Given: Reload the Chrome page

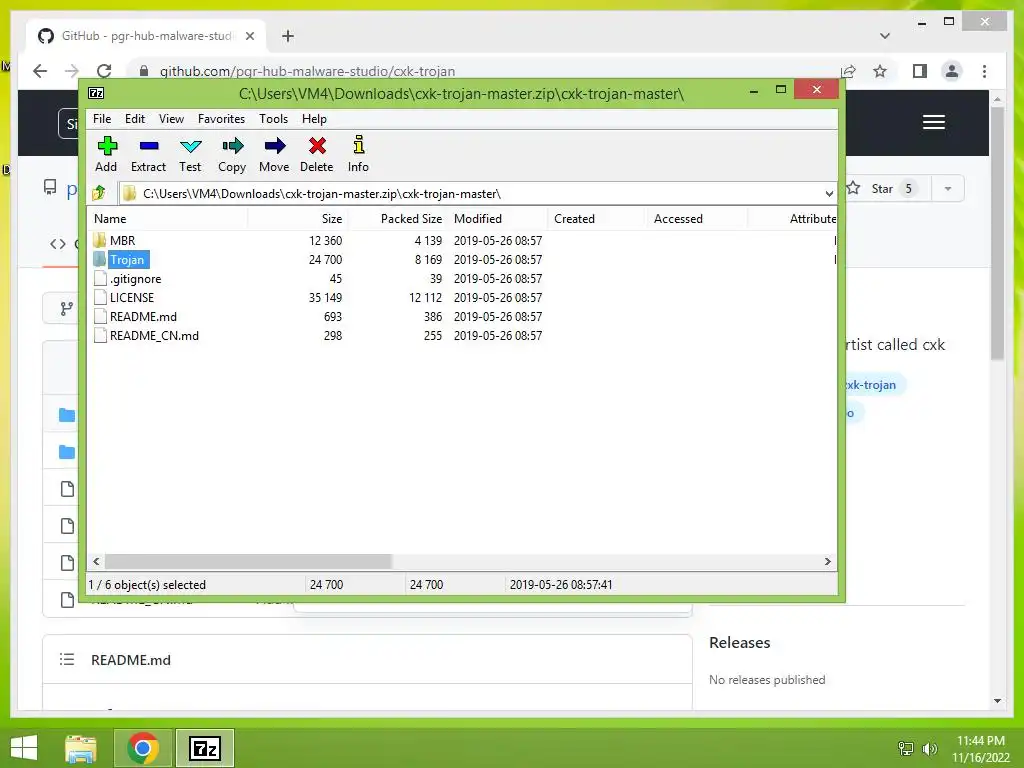Looking at the screenshot, I should 104,71.
